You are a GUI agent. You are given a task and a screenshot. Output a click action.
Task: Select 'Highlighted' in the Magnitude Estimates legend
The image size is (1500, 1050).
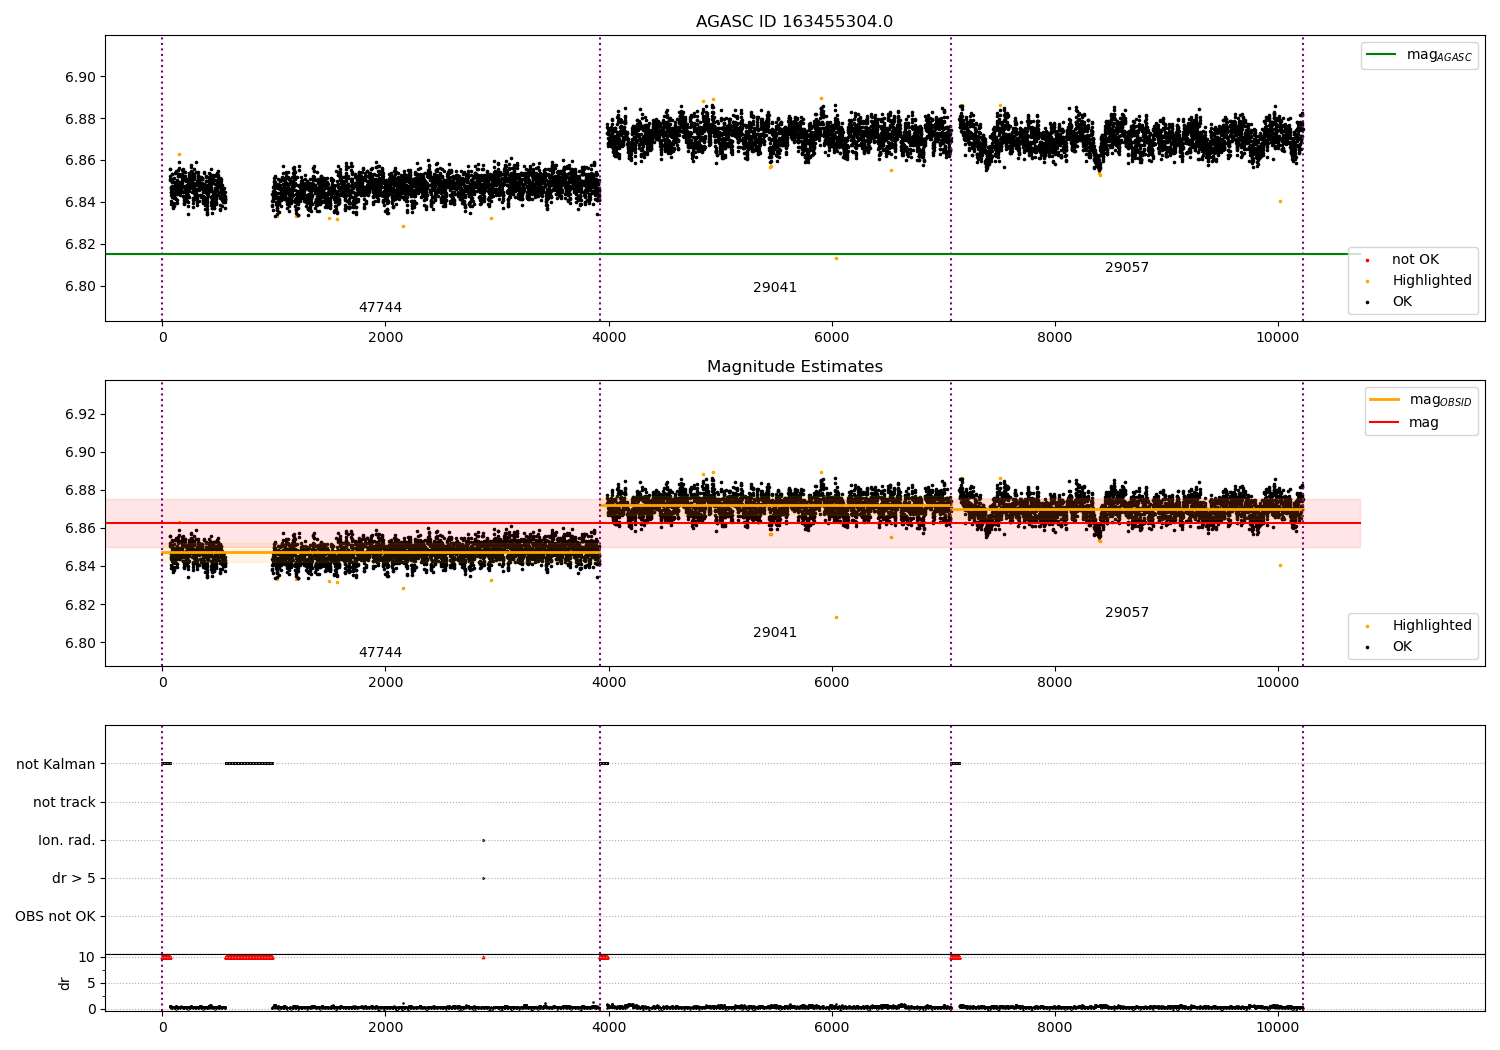1418,626
